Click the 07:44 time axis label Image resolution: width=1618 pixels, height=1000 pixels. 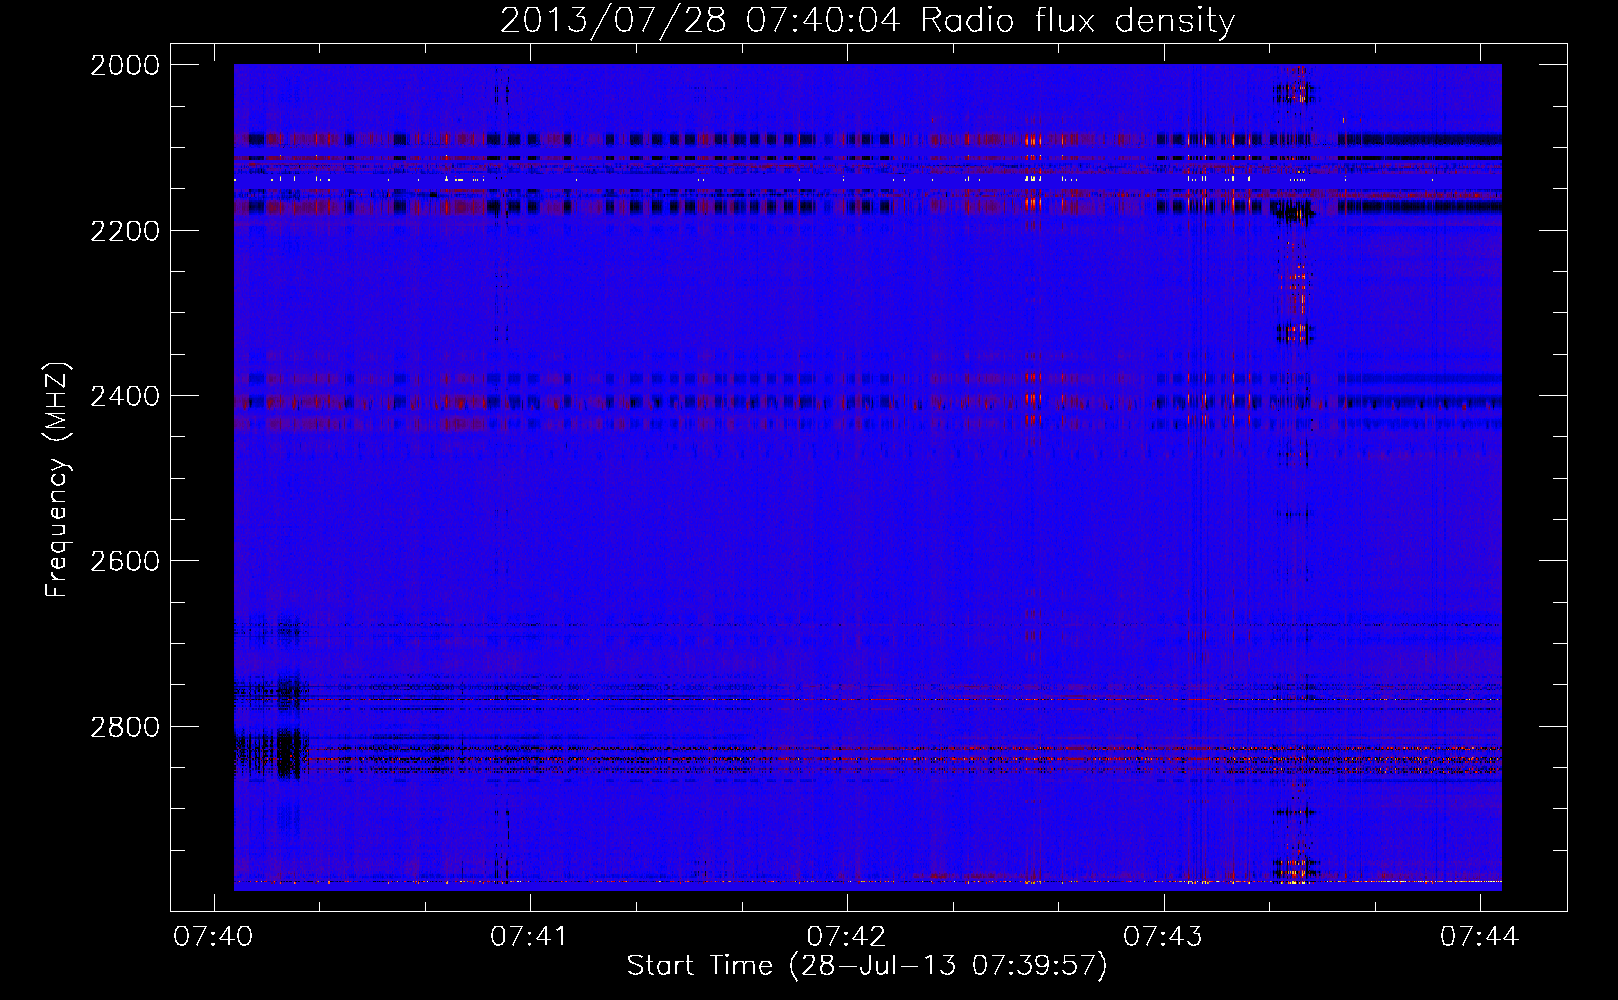click(1479, 936)
